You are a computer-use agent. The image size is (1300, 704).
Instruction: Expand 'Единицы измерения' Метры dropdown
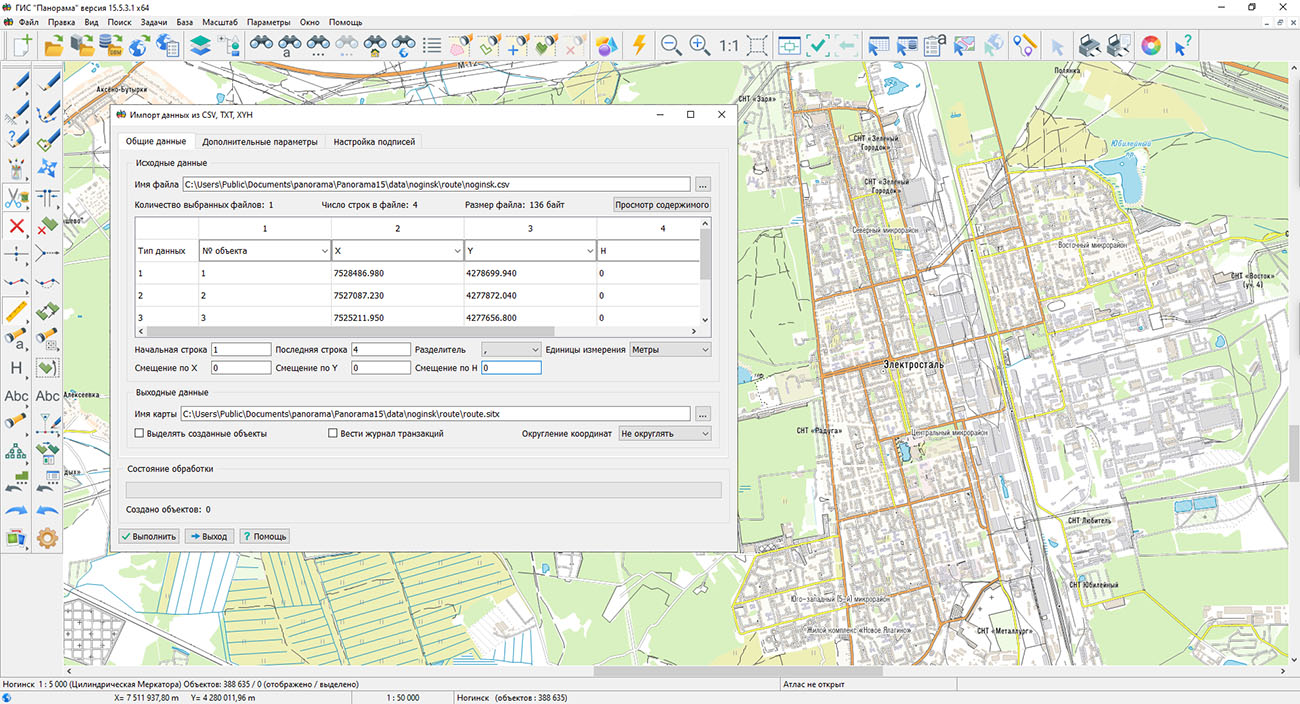pos(670,350)
